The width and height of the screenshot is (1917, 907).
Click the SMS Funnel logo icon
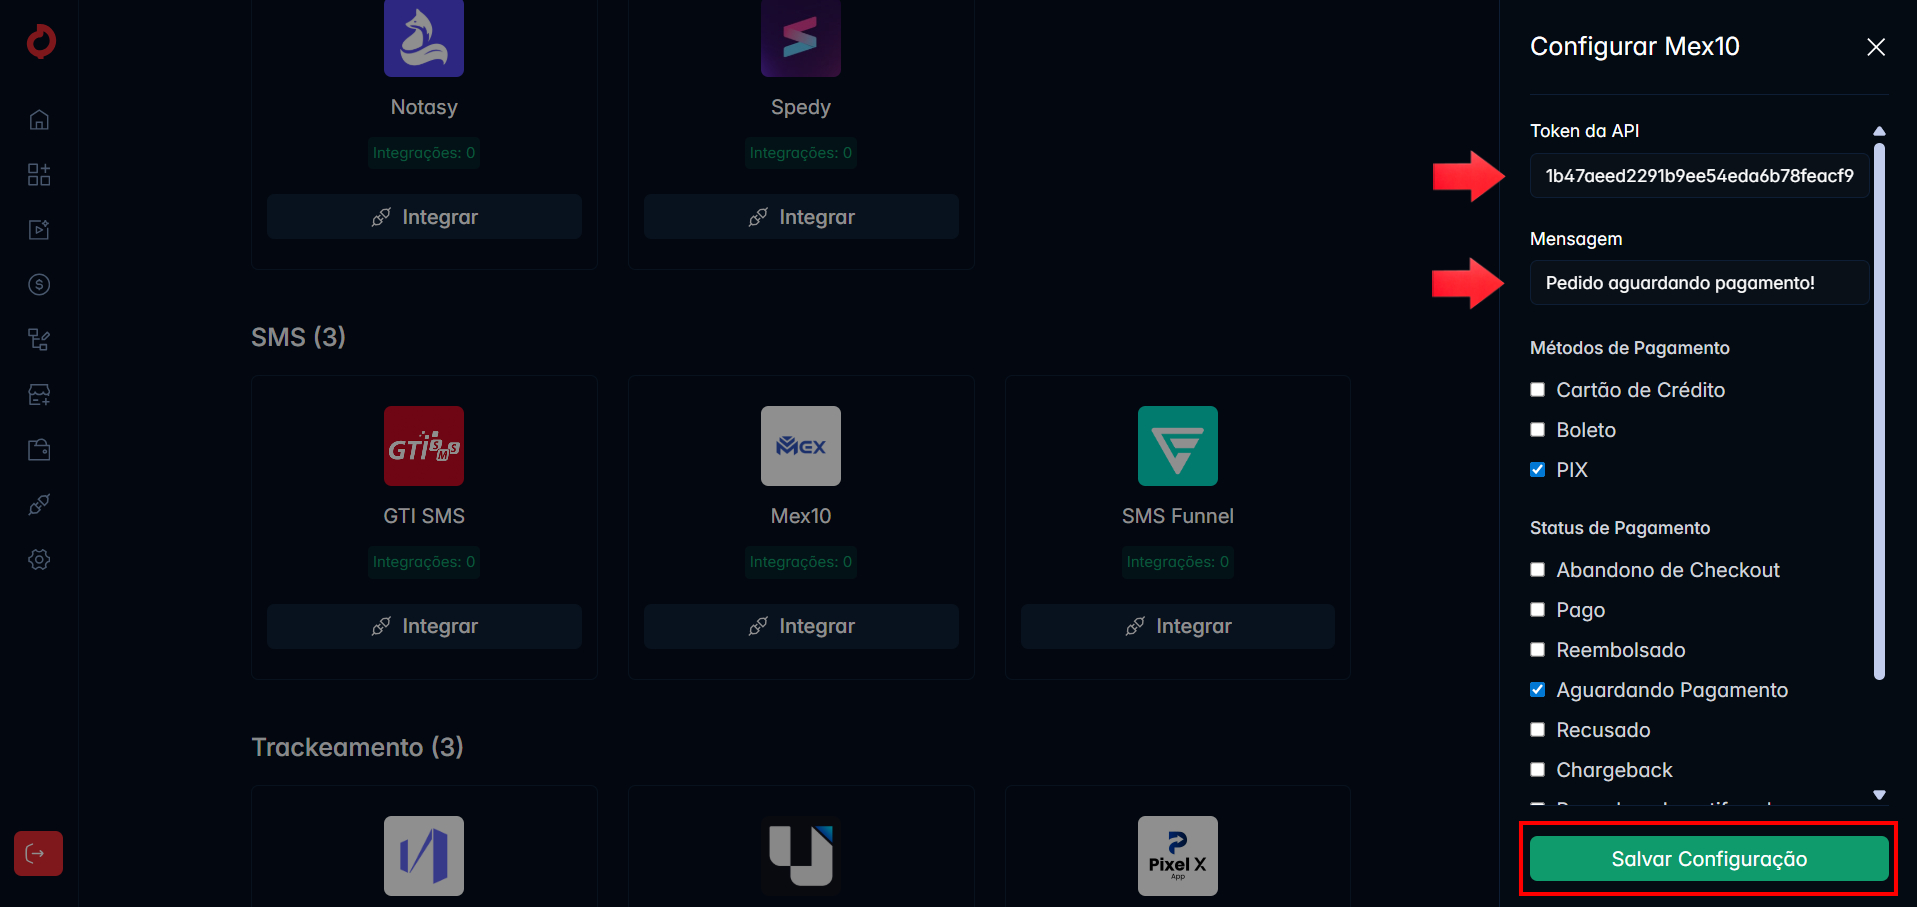[1177, 446]
